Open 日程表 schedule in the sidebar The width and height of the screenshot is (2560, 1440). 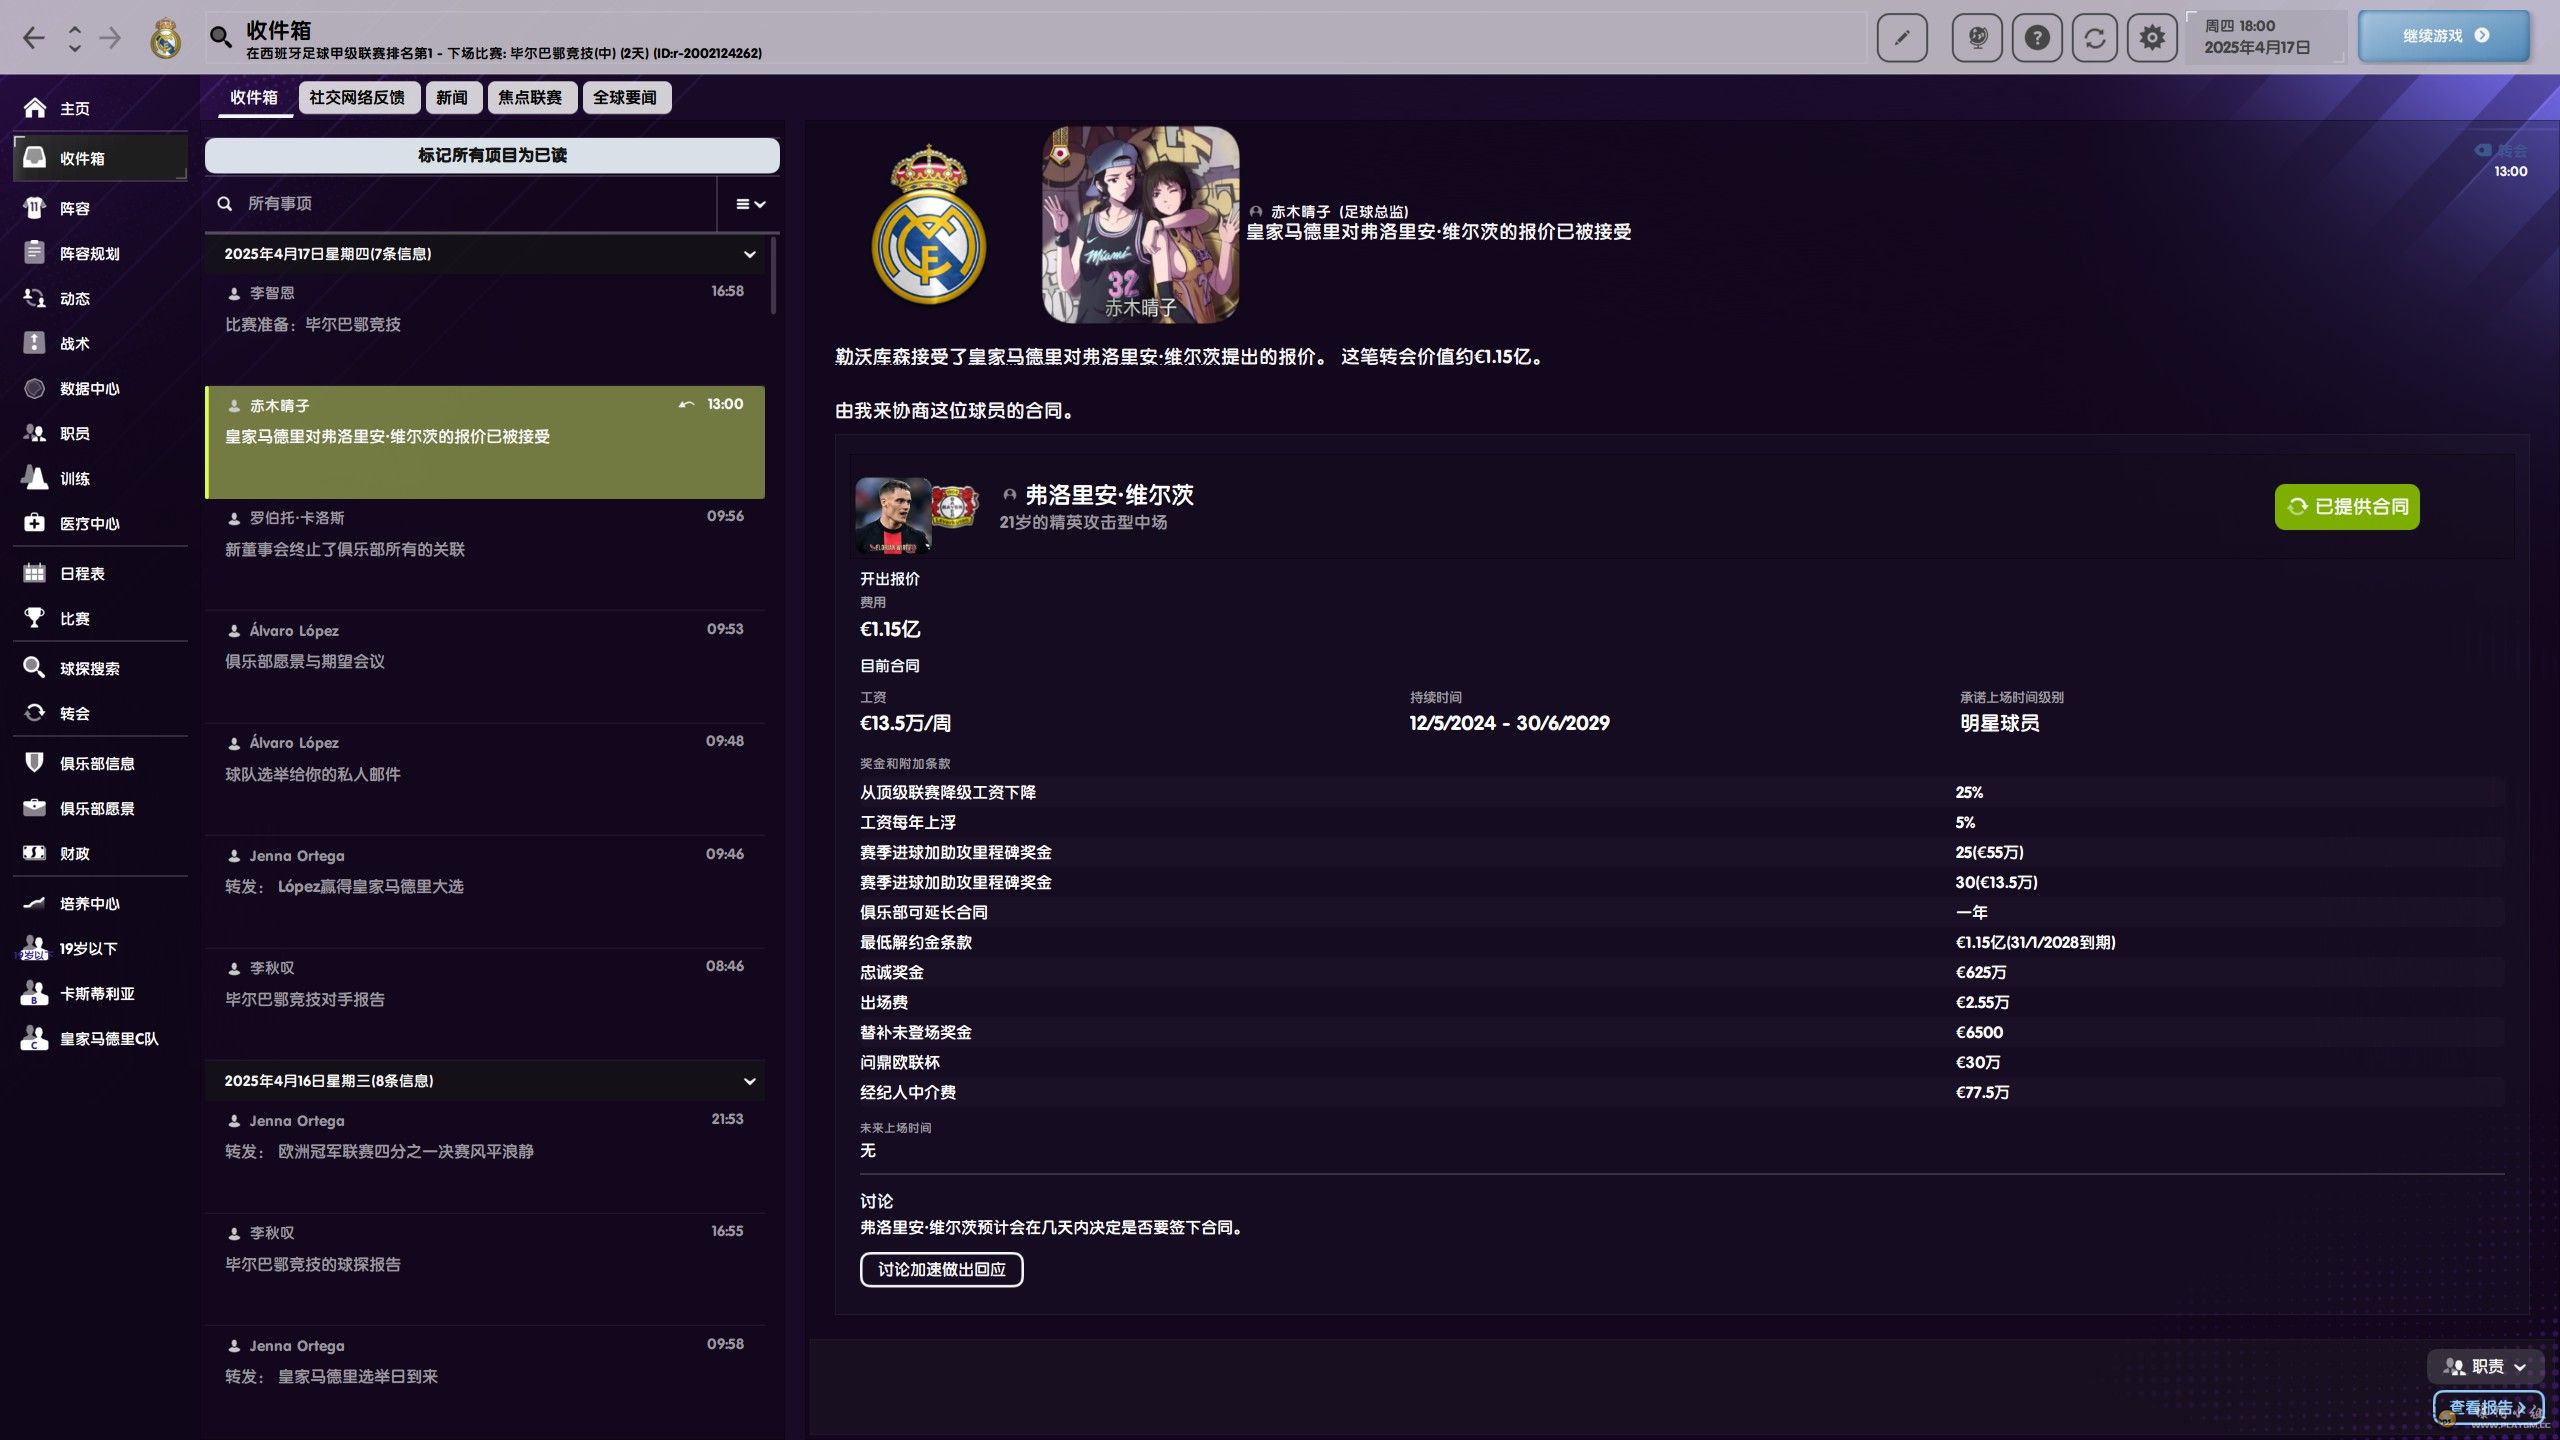[x=100, y=573]
